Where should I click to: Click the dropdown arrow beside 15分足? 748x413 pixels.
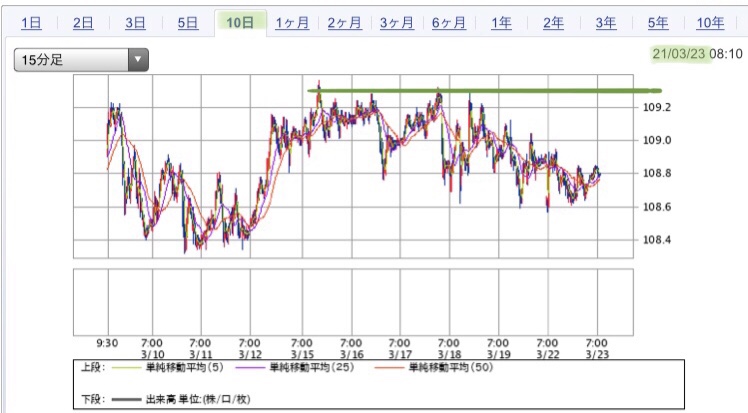click(x=138, y=60)
